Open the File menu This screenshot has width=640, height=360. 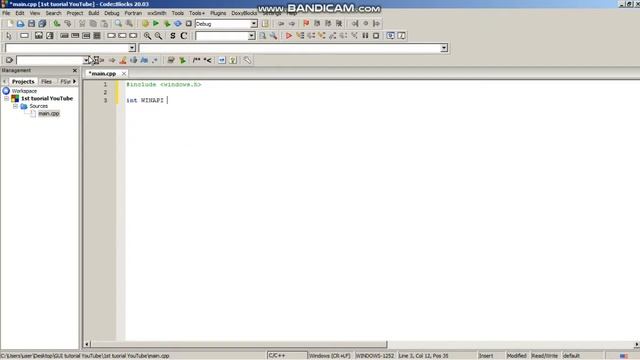(x=6, y=13)
